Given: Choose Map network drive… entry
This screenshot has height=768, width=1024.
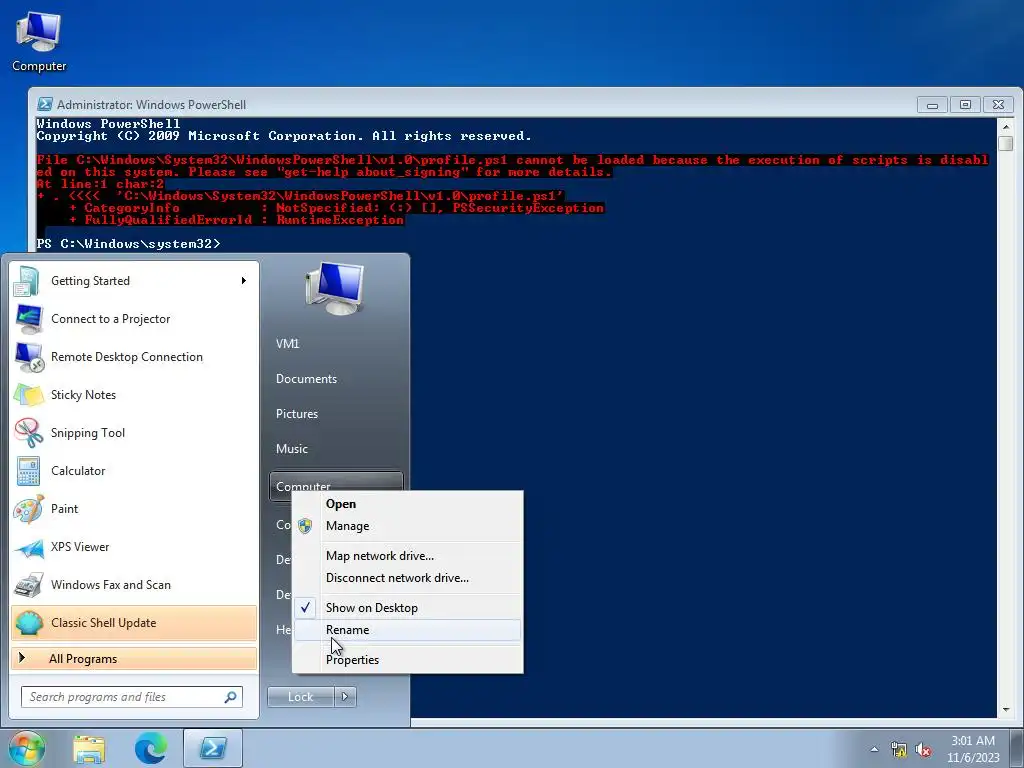Looking at the screenshot, I should (408, 556).
